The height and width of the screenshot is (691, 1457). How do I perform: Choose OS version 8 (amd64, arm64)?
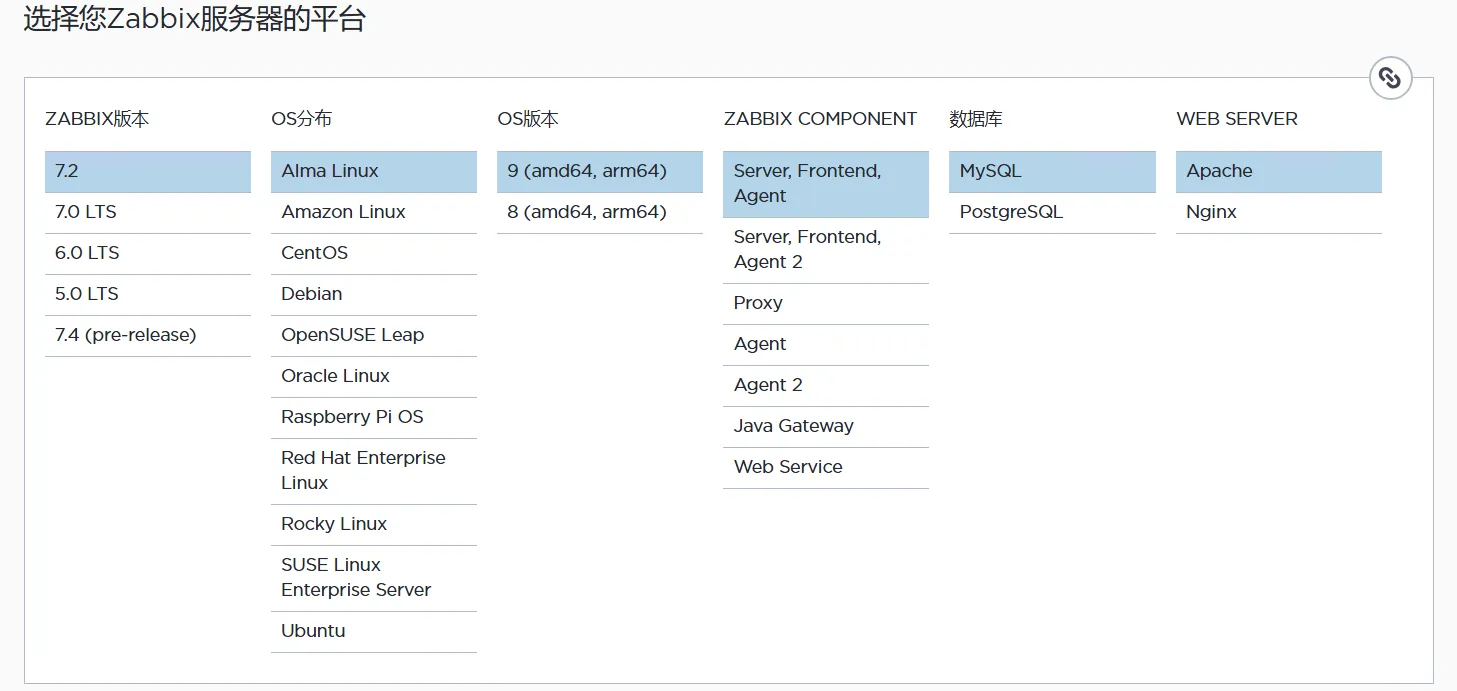(600, 212)
